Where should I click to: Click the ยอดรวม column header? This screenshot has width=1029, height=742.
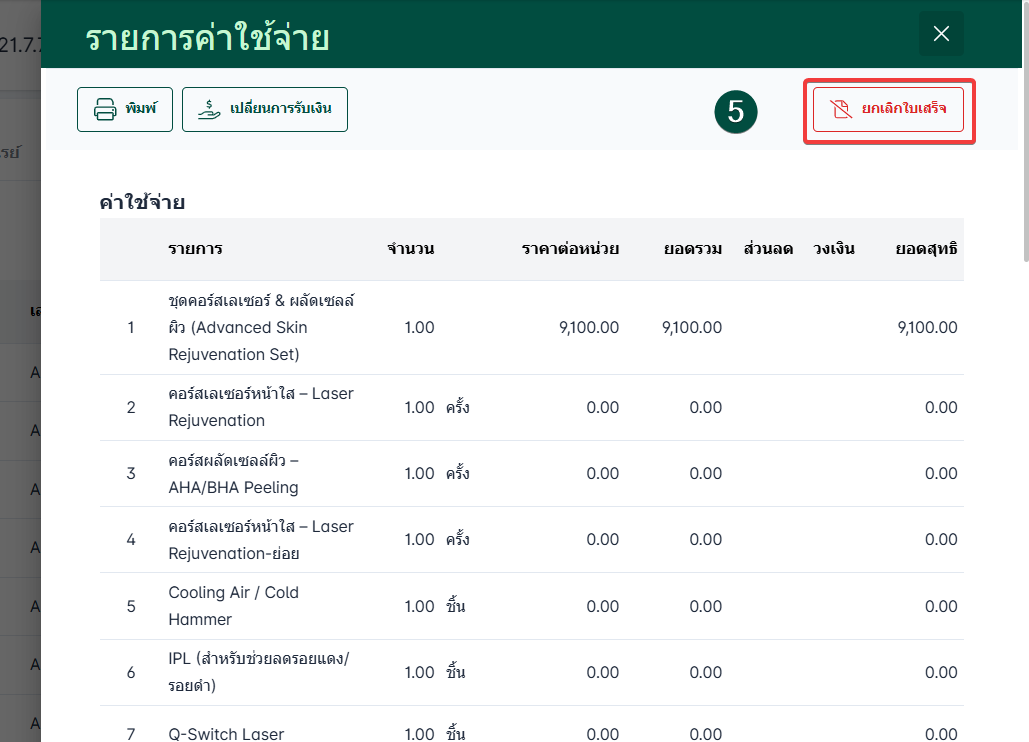pos(692,249)
